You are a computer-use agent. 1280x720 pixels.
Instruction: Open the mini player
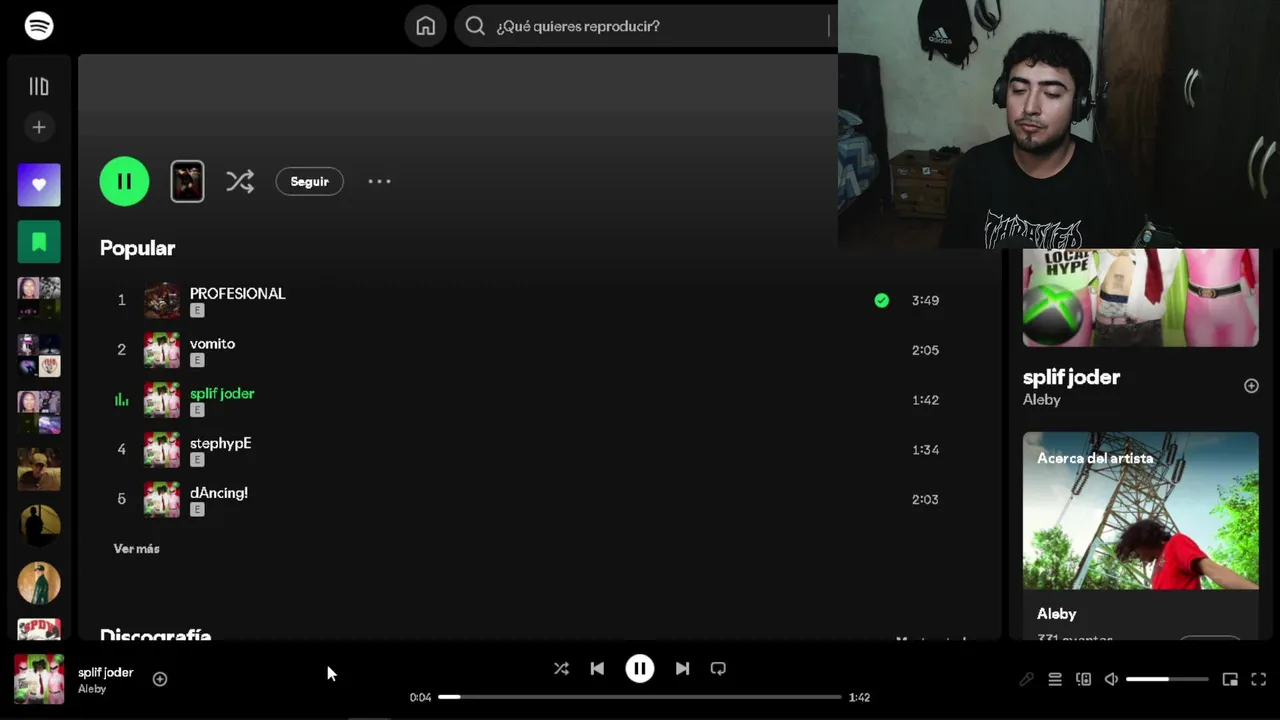point(1230,679)
